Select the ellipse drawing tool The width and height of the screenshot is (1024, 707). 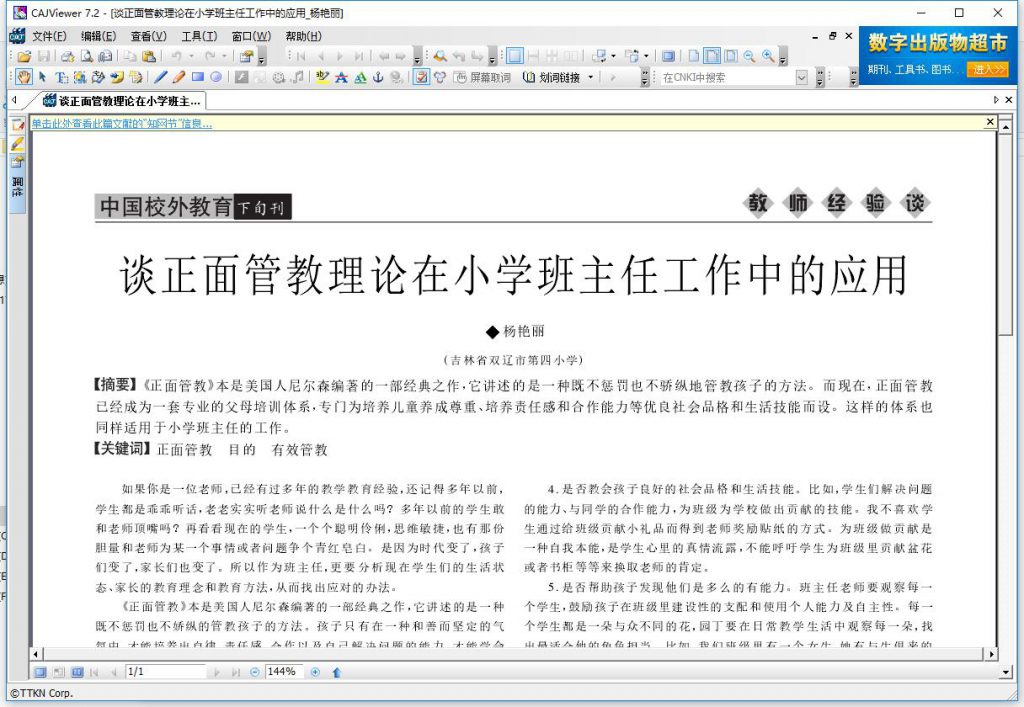pyautogui.click(x=215, y=77)
